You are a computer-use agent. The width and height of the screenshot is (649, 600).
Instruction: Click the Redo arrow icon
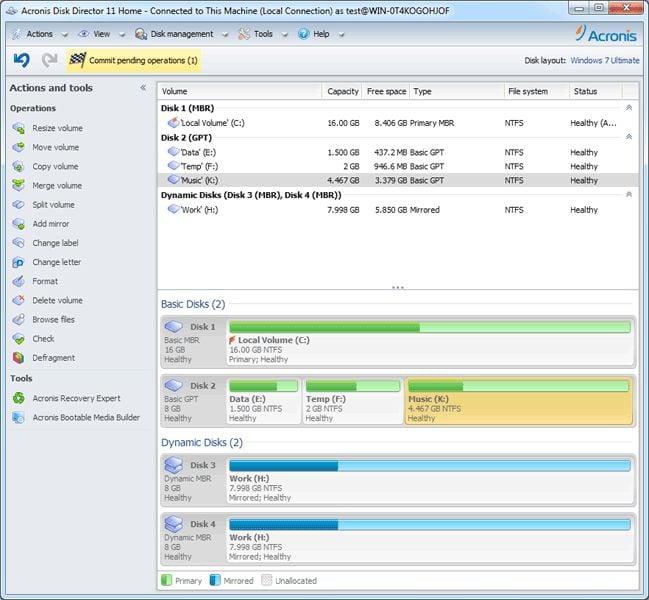pos(50,60)
